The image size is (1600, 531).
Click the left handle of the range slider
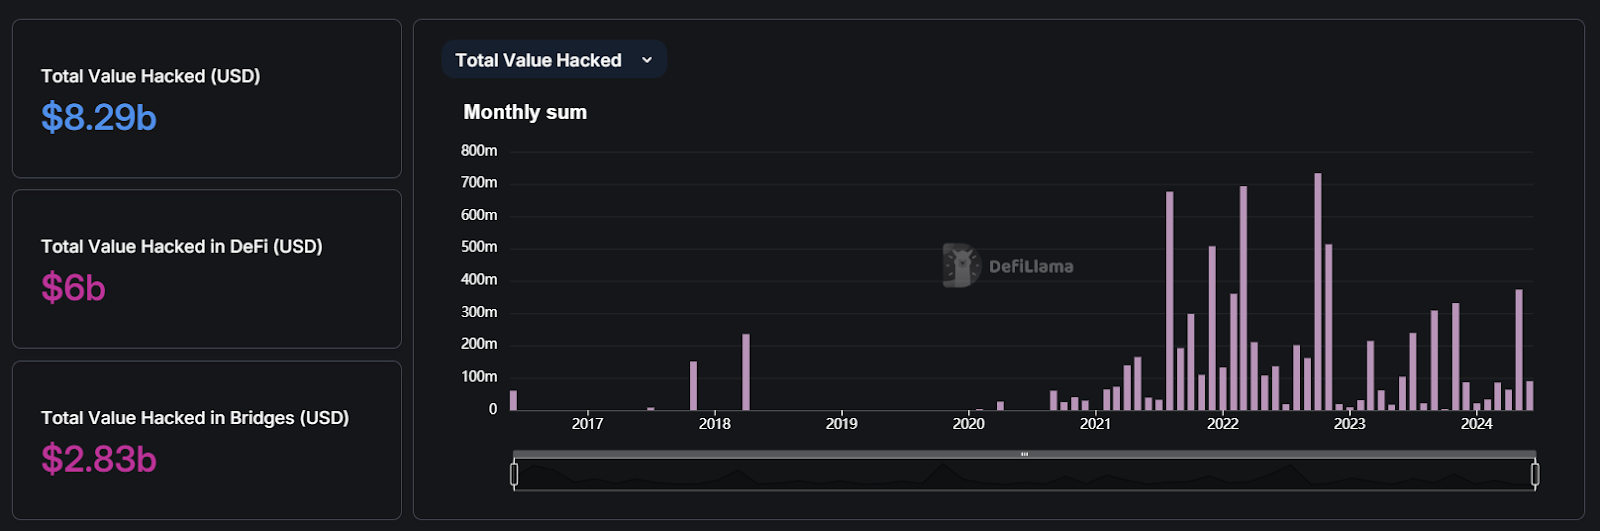(514, 474)
